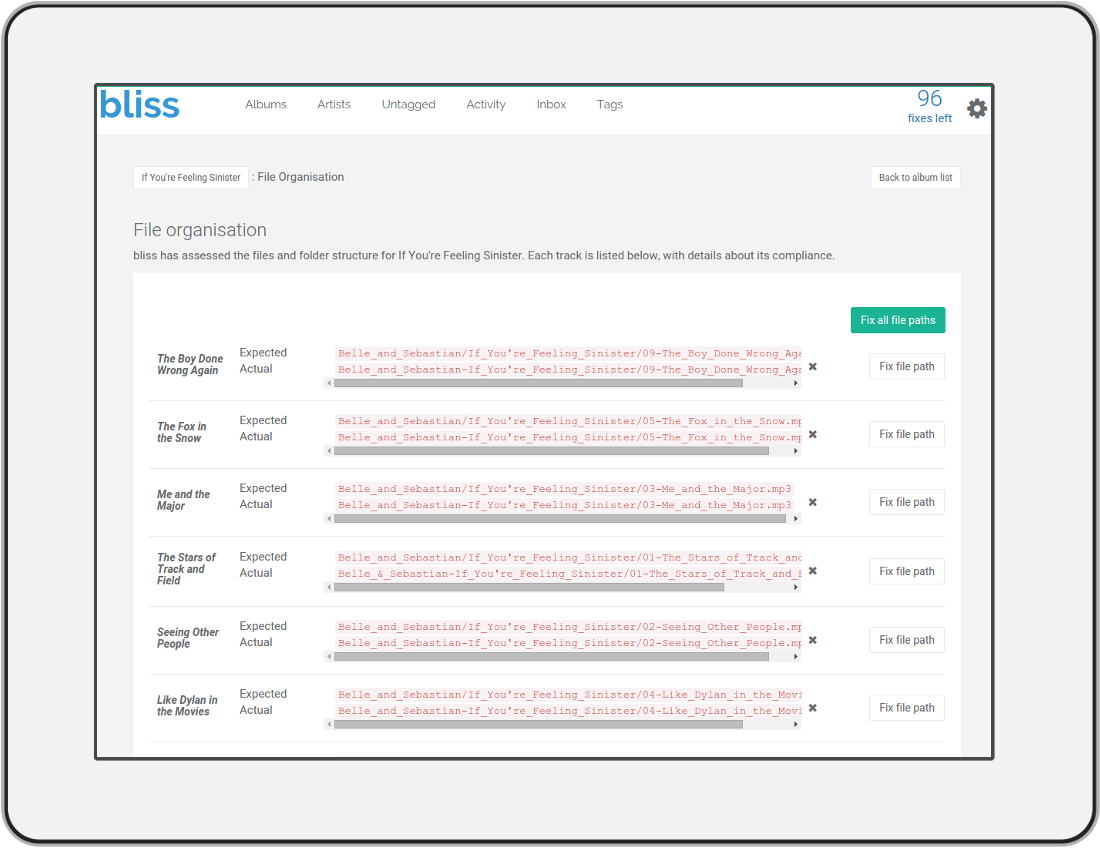Screen dimensions: 1100x861
Task: Open the Albums menu
Action: tap(266, 105)
